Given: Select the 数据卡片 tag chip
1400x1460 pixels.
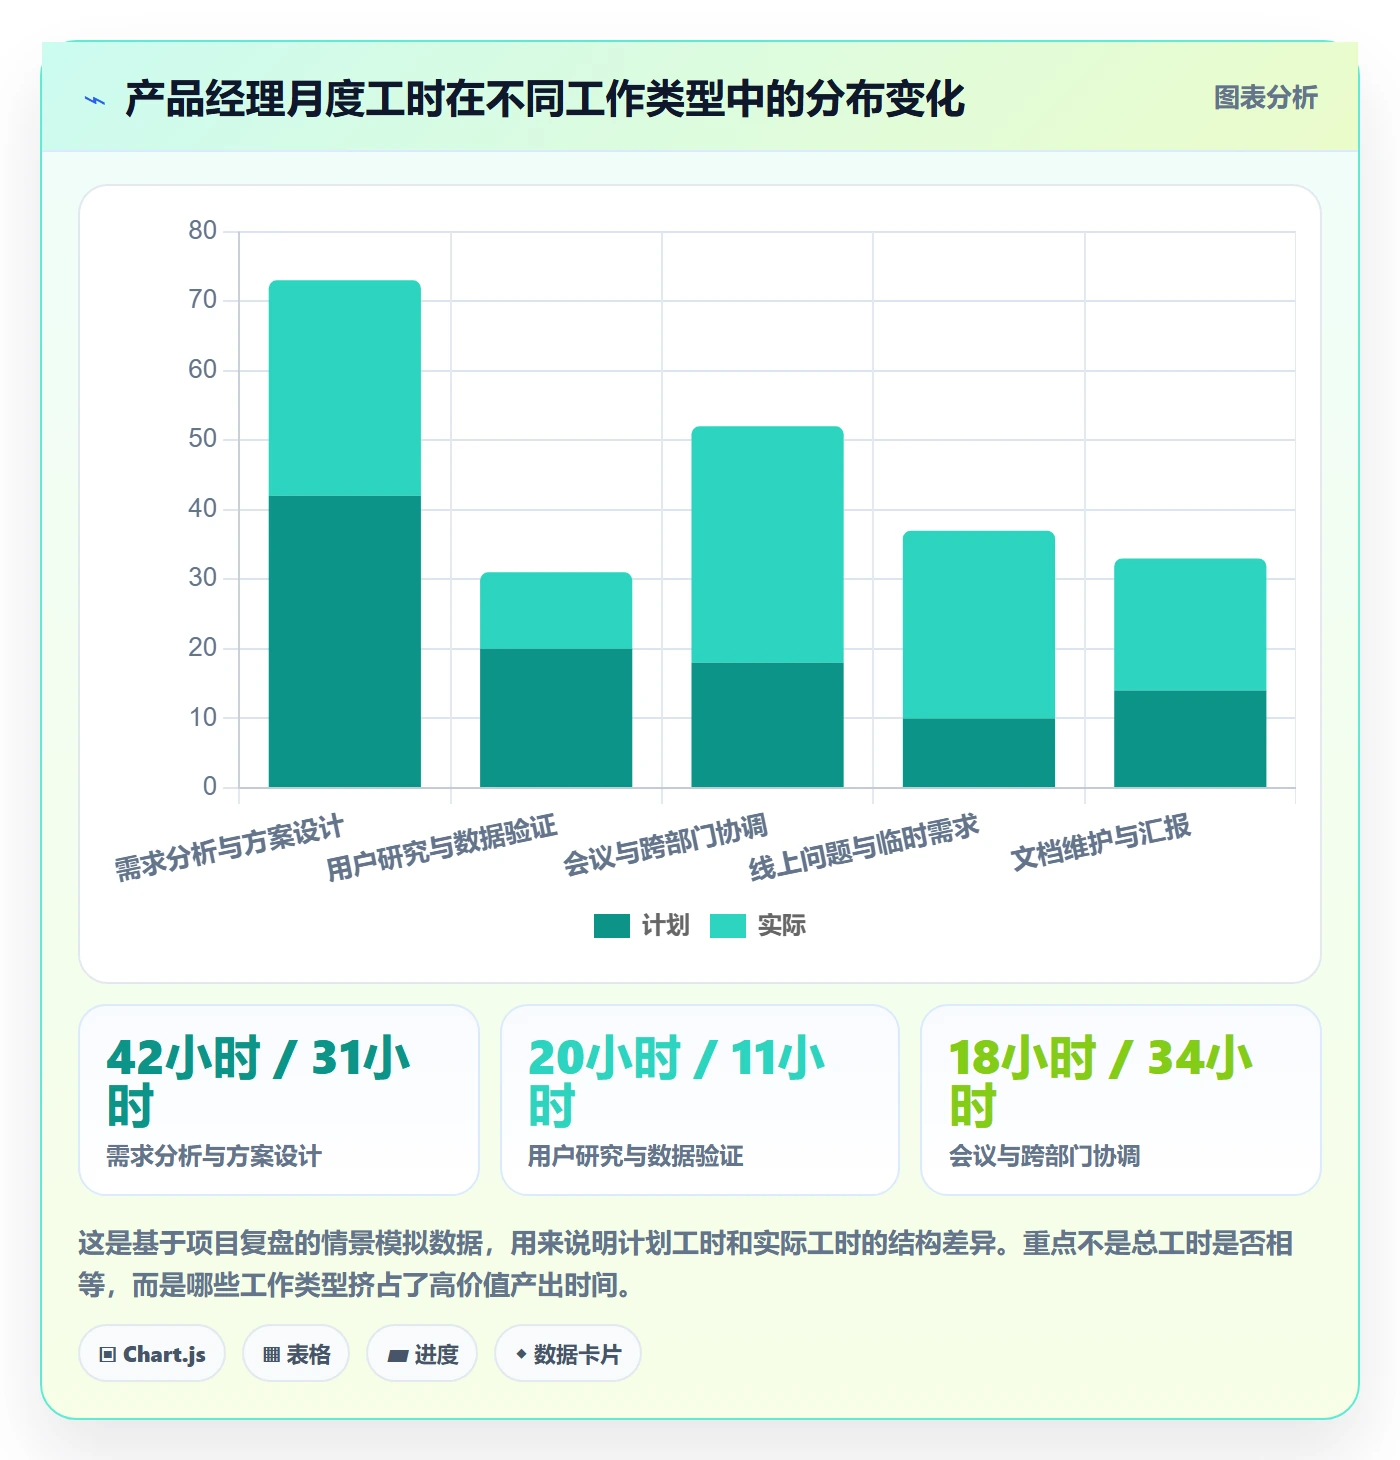Looking at the screenshot, I should tap(568, 1354).
